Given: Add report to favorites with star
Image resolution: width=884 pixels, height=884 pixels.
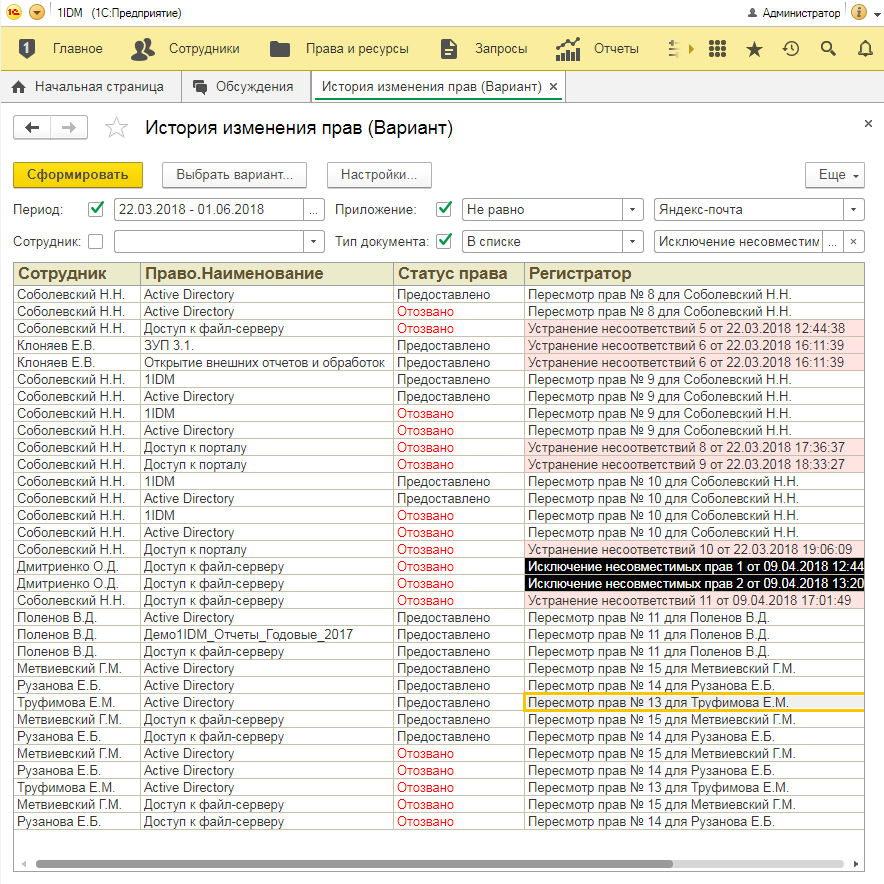Looking at the screenshot, I should (117, 128).
